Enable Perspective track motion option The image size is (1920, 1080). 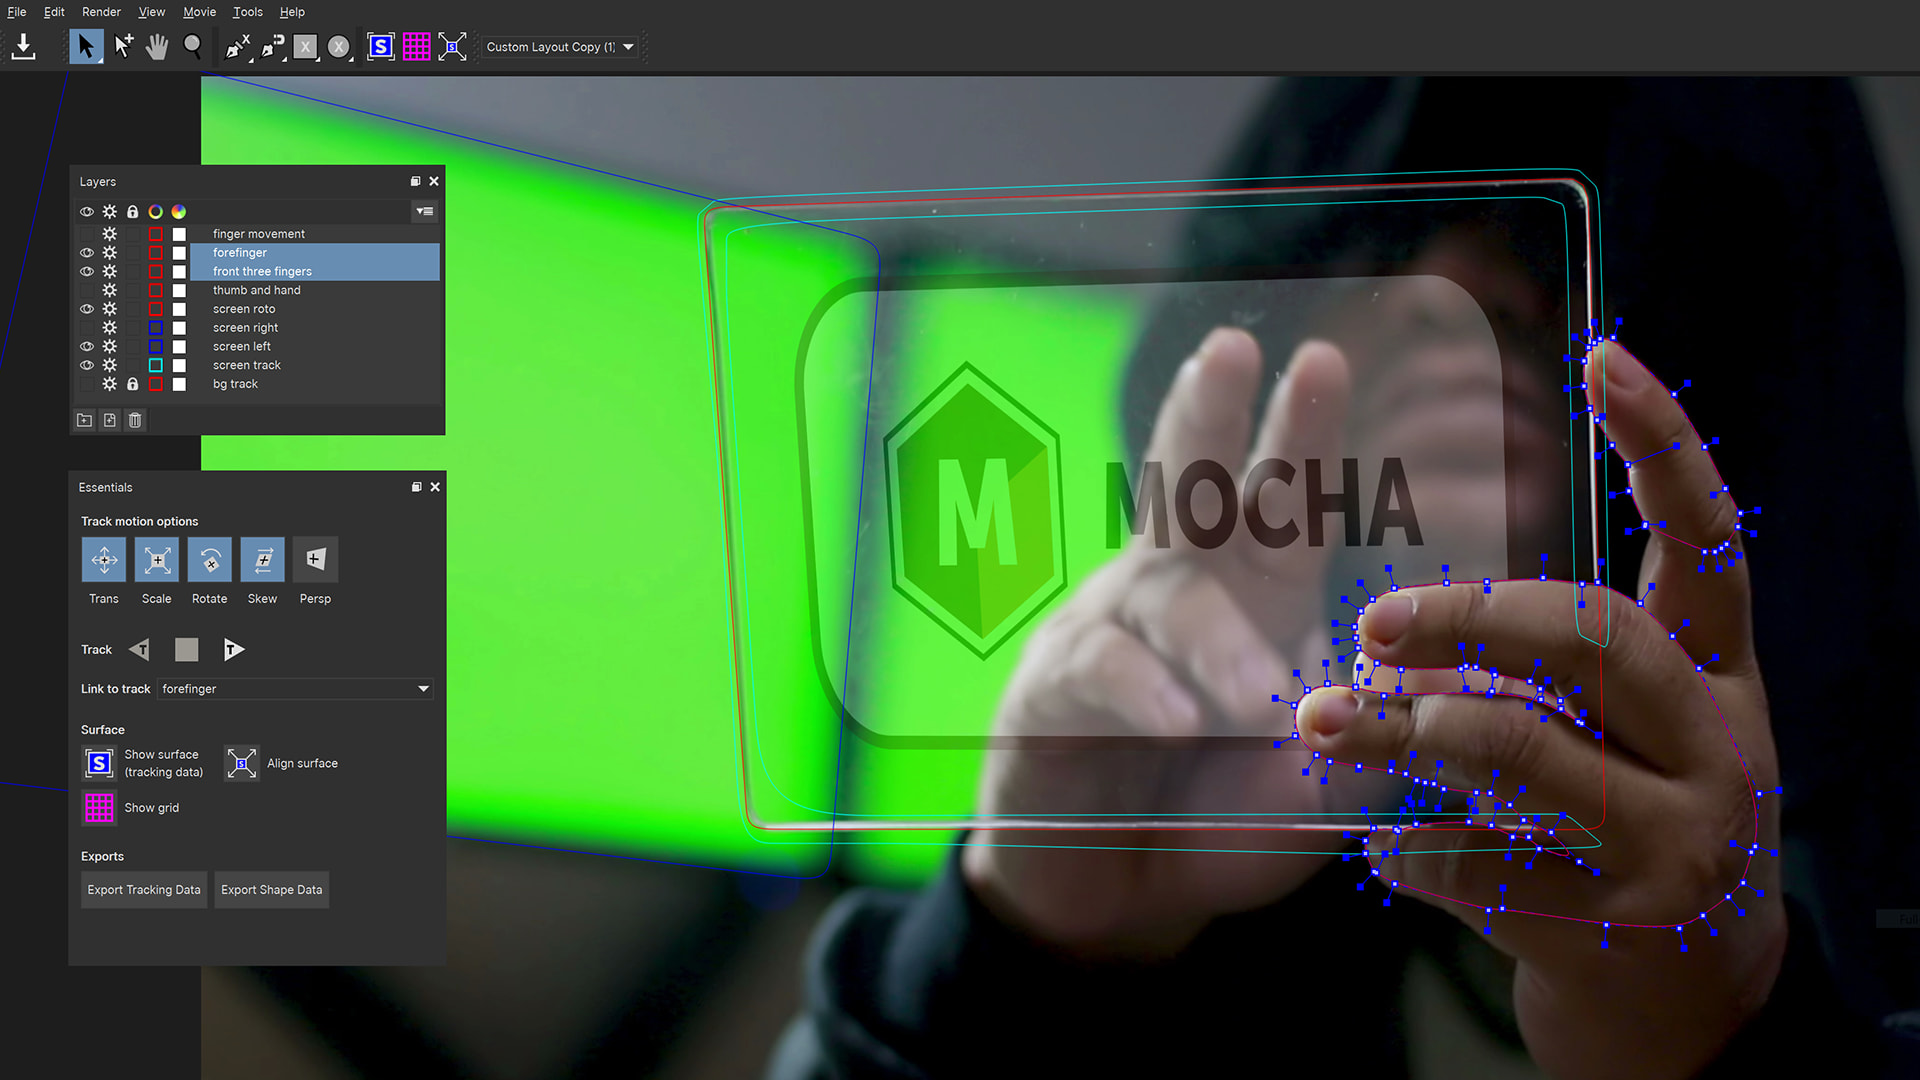(x=315, y=560)
